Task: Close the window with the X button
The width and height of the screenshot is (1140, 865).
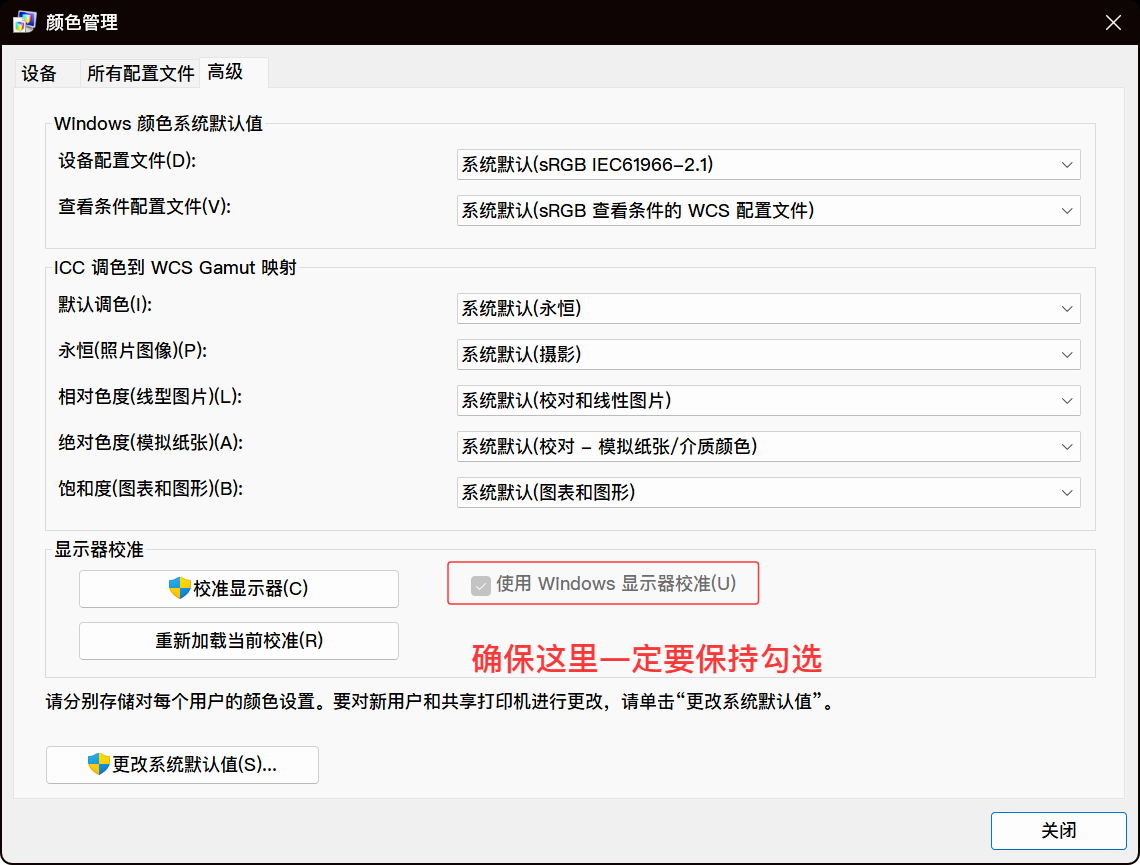Action: [x=1112, y=23]
